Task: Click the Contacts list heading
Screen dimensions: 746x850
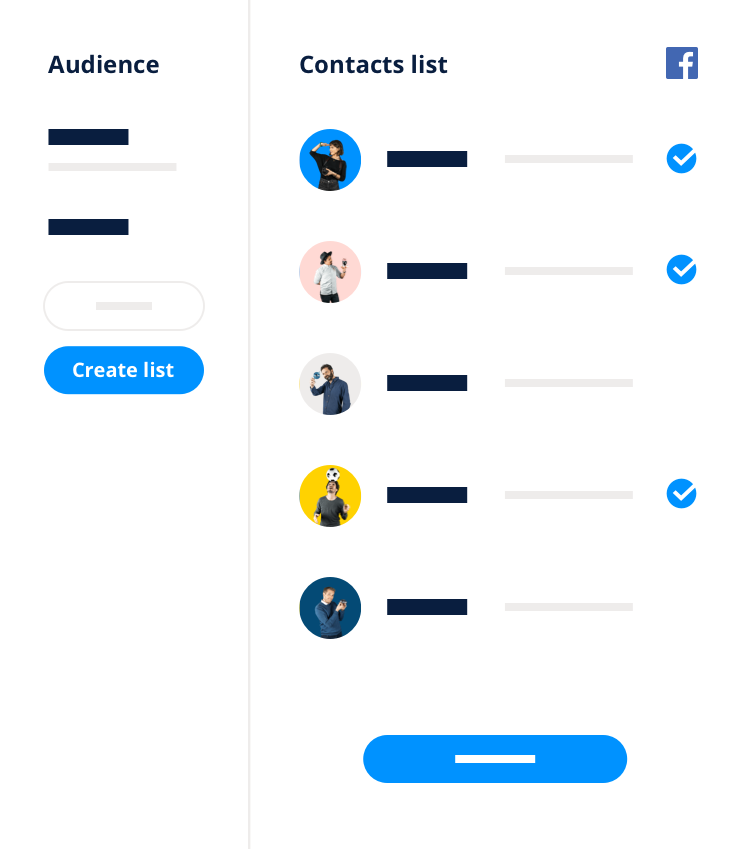Action: tap(374, 65)
